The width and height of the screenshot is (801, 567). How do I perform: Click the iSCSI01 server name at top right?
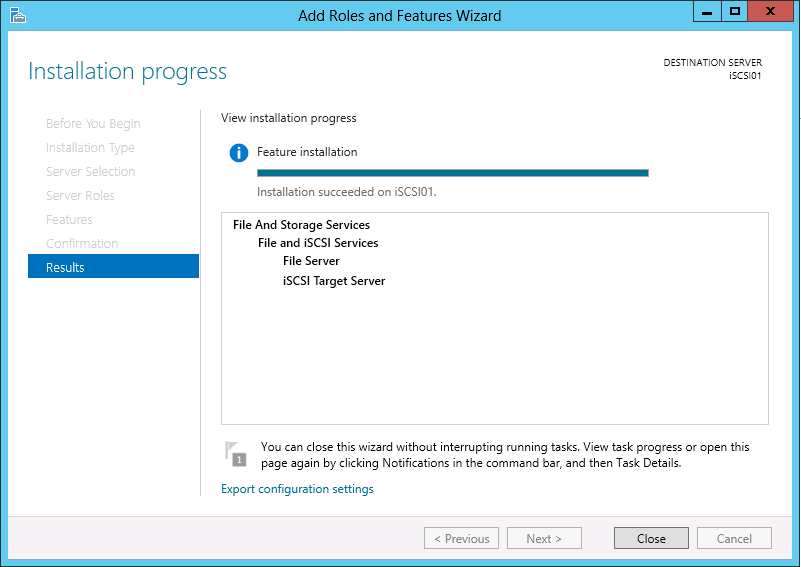tap(745, 76)
